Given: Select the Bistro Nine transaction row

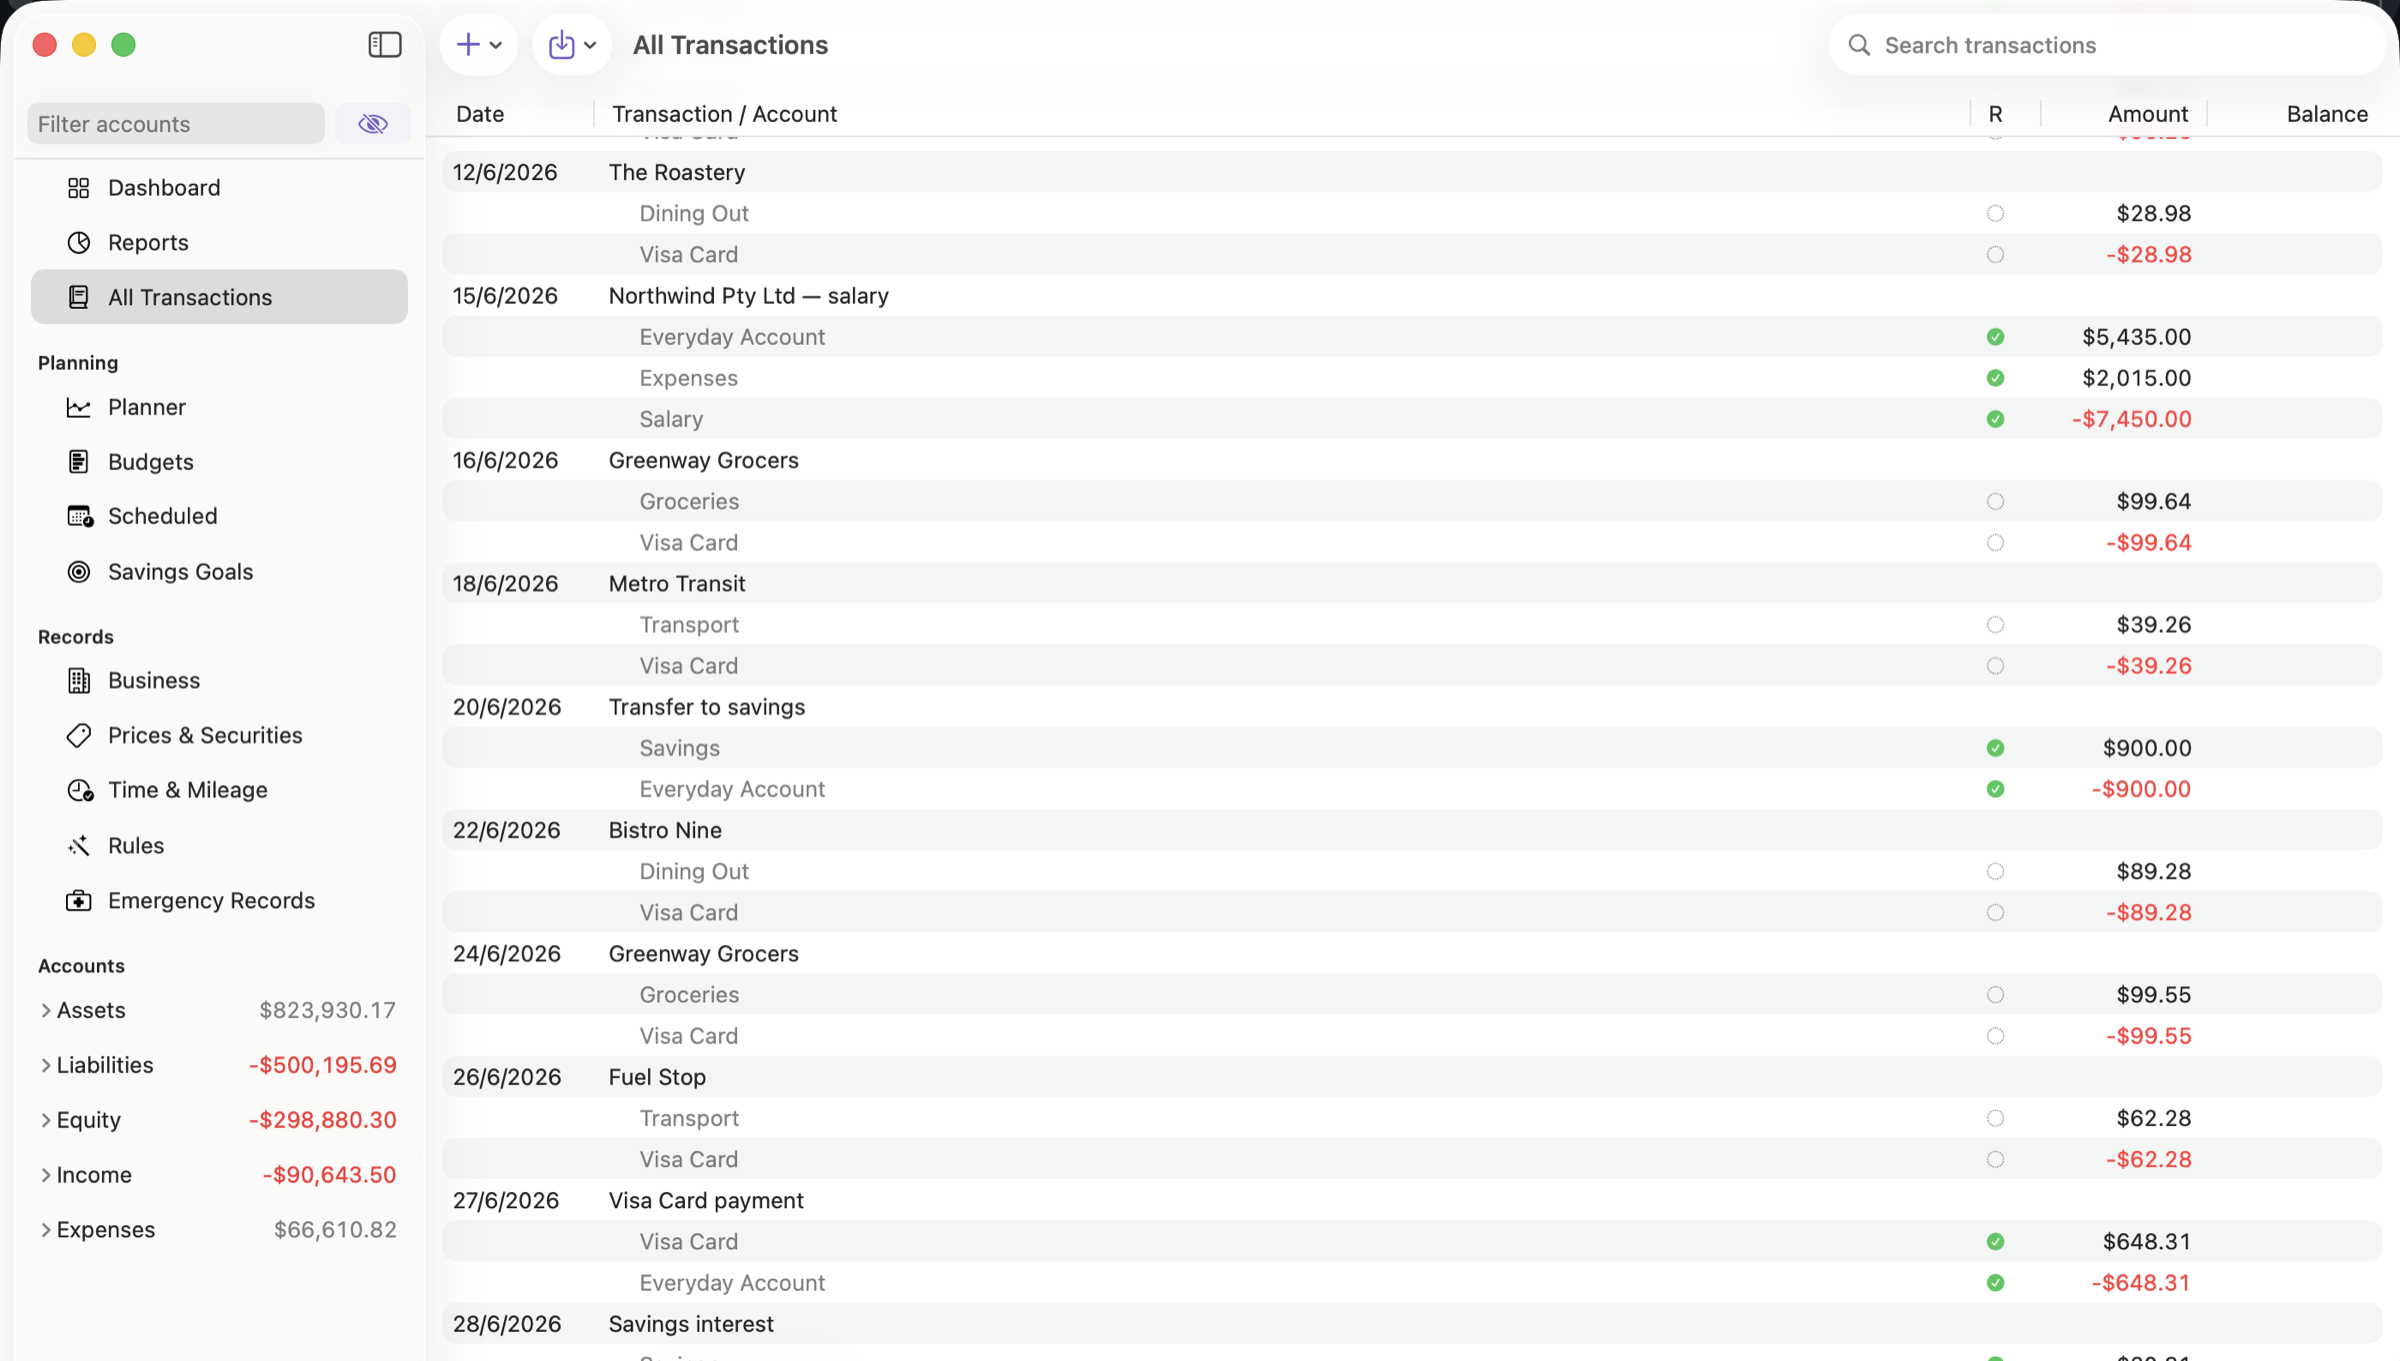Looking at the screenshot, I should (1412, 830).
